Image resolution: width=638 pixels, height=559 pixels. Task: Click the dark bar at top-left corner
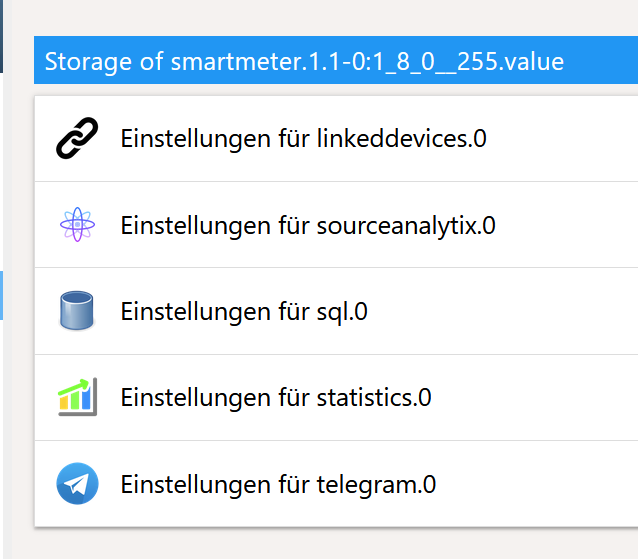2,35
